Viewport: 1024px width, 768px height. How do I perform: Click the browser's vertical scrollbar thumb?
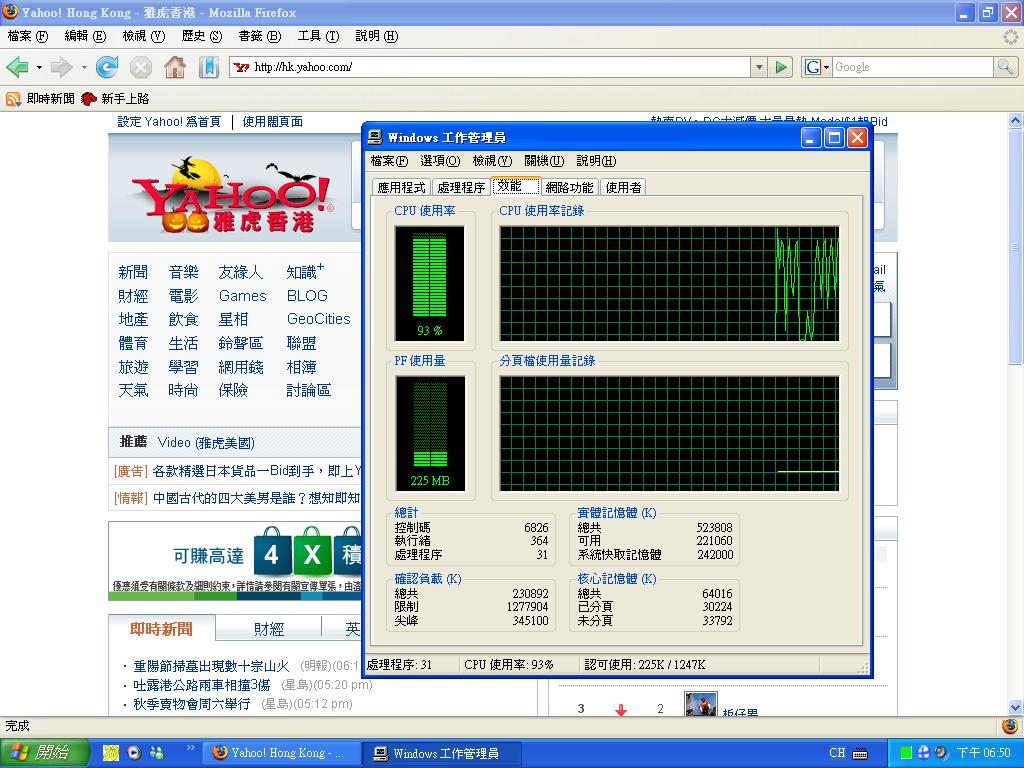point(1016,240)
